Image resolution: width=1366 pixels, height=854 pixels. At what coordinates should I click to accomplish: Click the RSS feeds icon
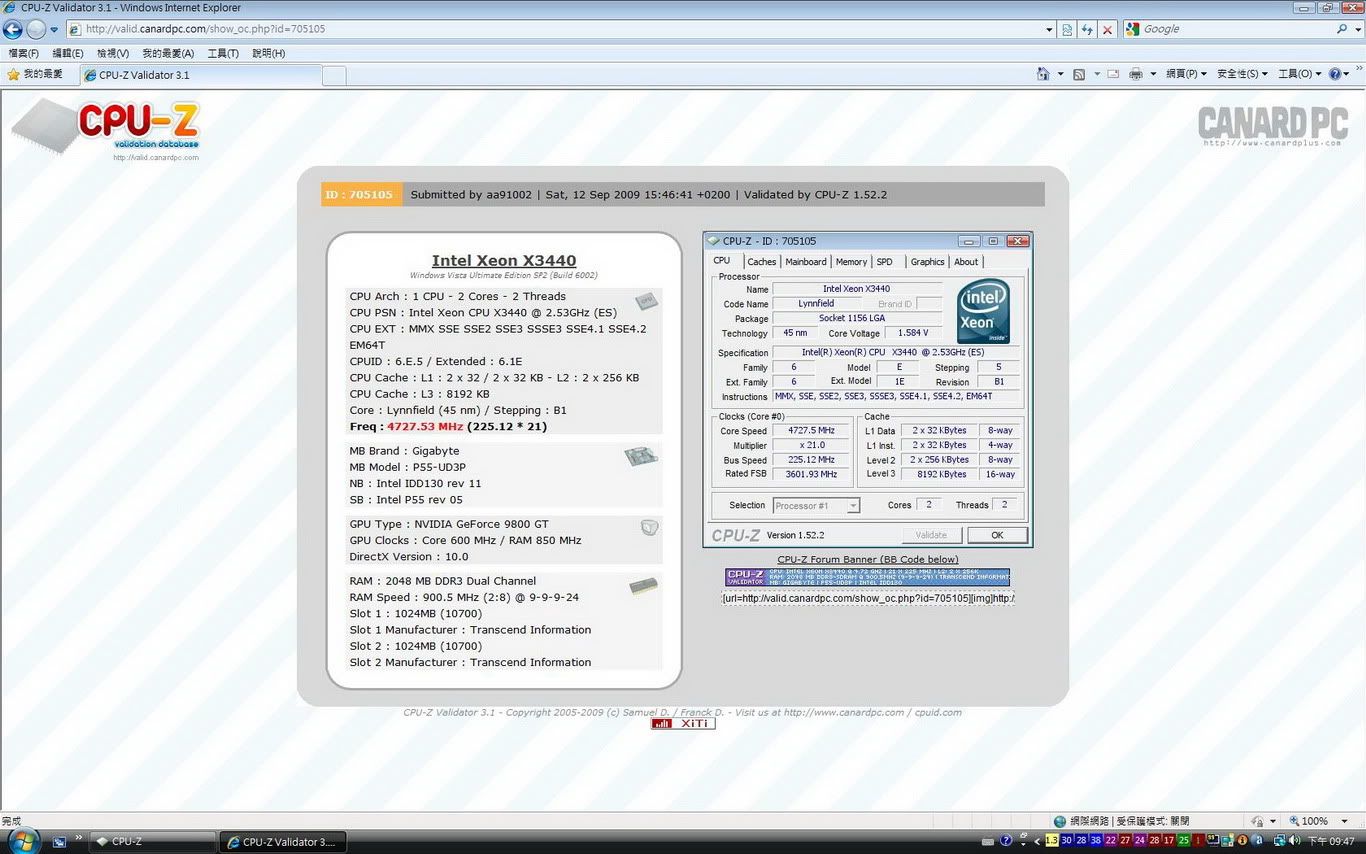click(x=1079, y=74)
